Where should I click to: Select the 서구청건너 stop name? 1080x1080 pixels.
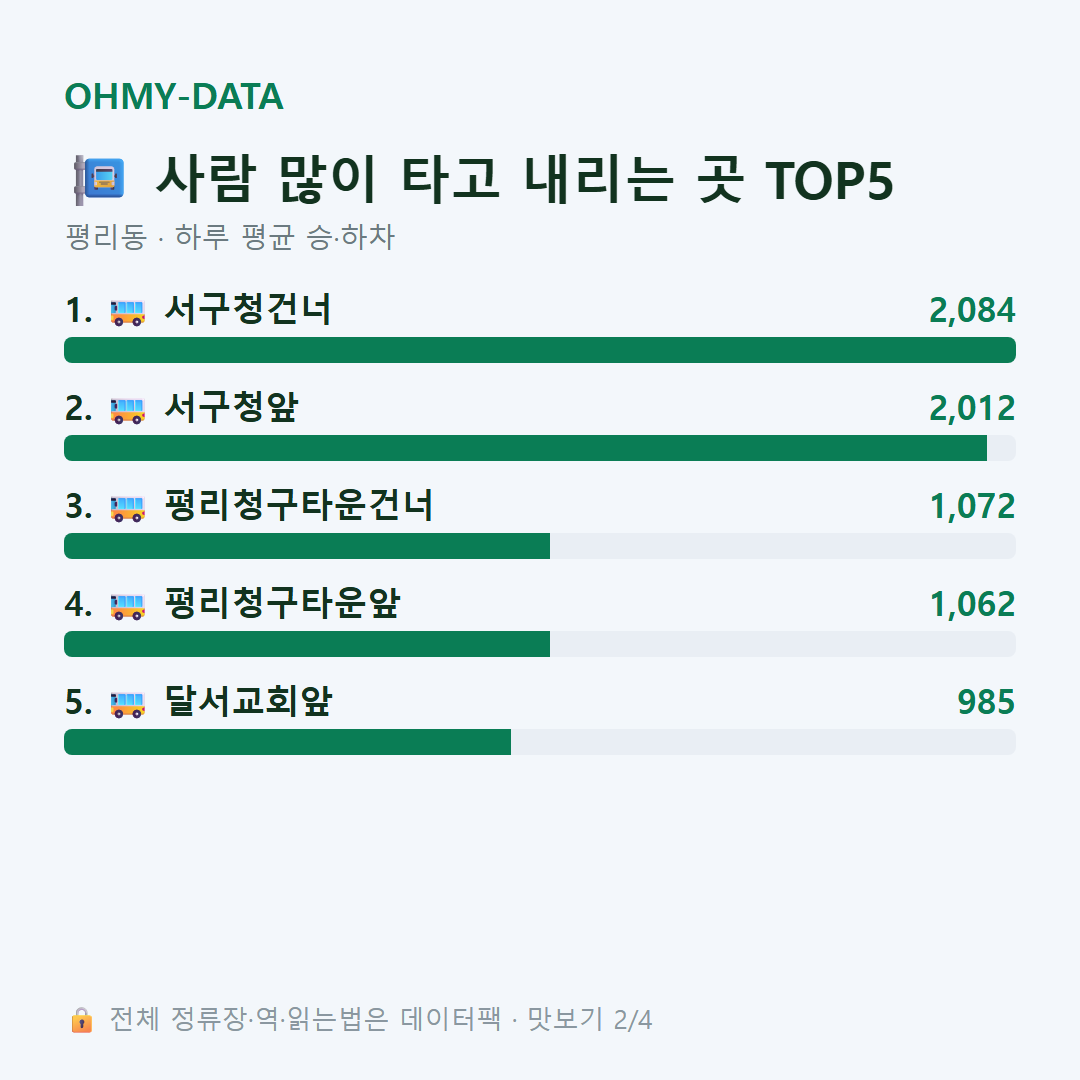[x=248, y=309]
